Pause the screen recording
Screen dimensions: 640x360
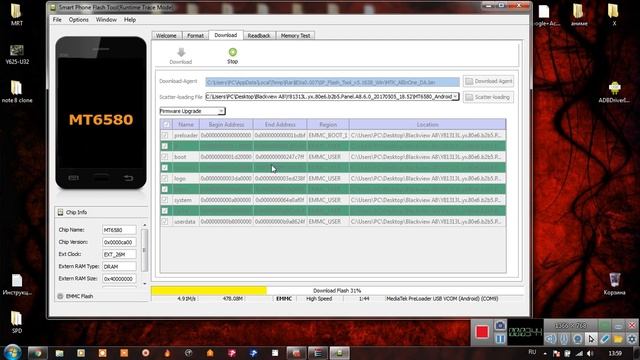(x=500, y=339)
